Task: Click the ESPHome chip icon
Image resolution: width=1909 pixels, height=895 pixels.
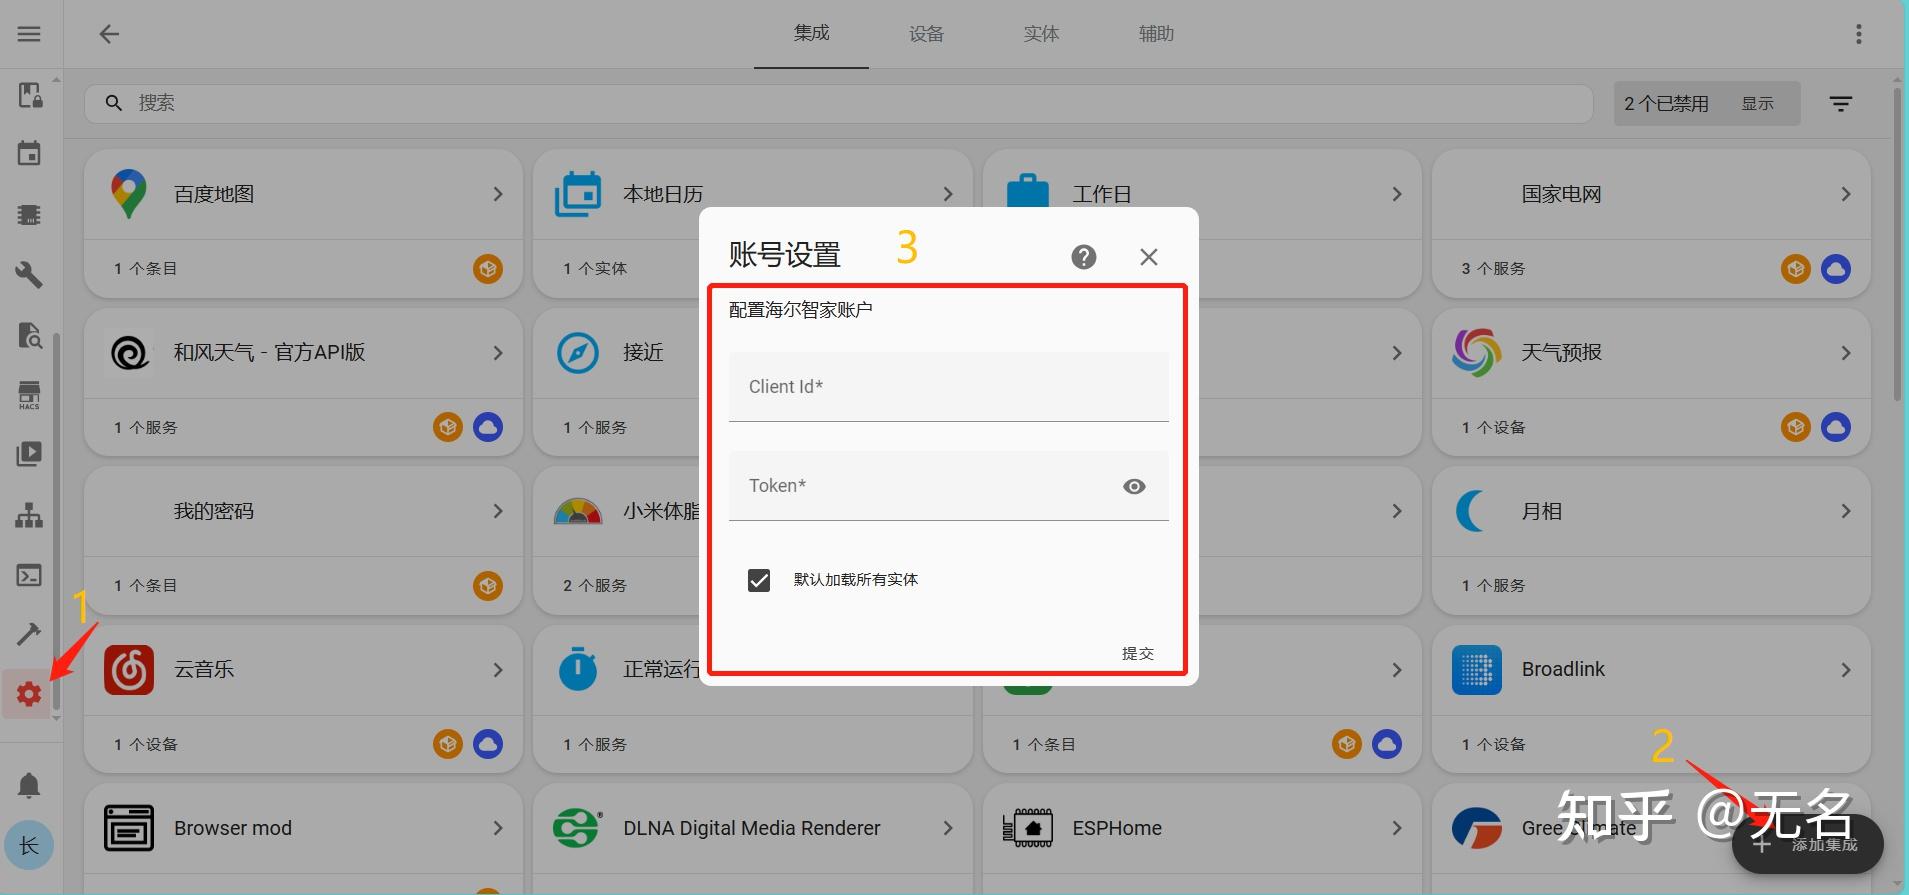Action: pos(1027,828)
